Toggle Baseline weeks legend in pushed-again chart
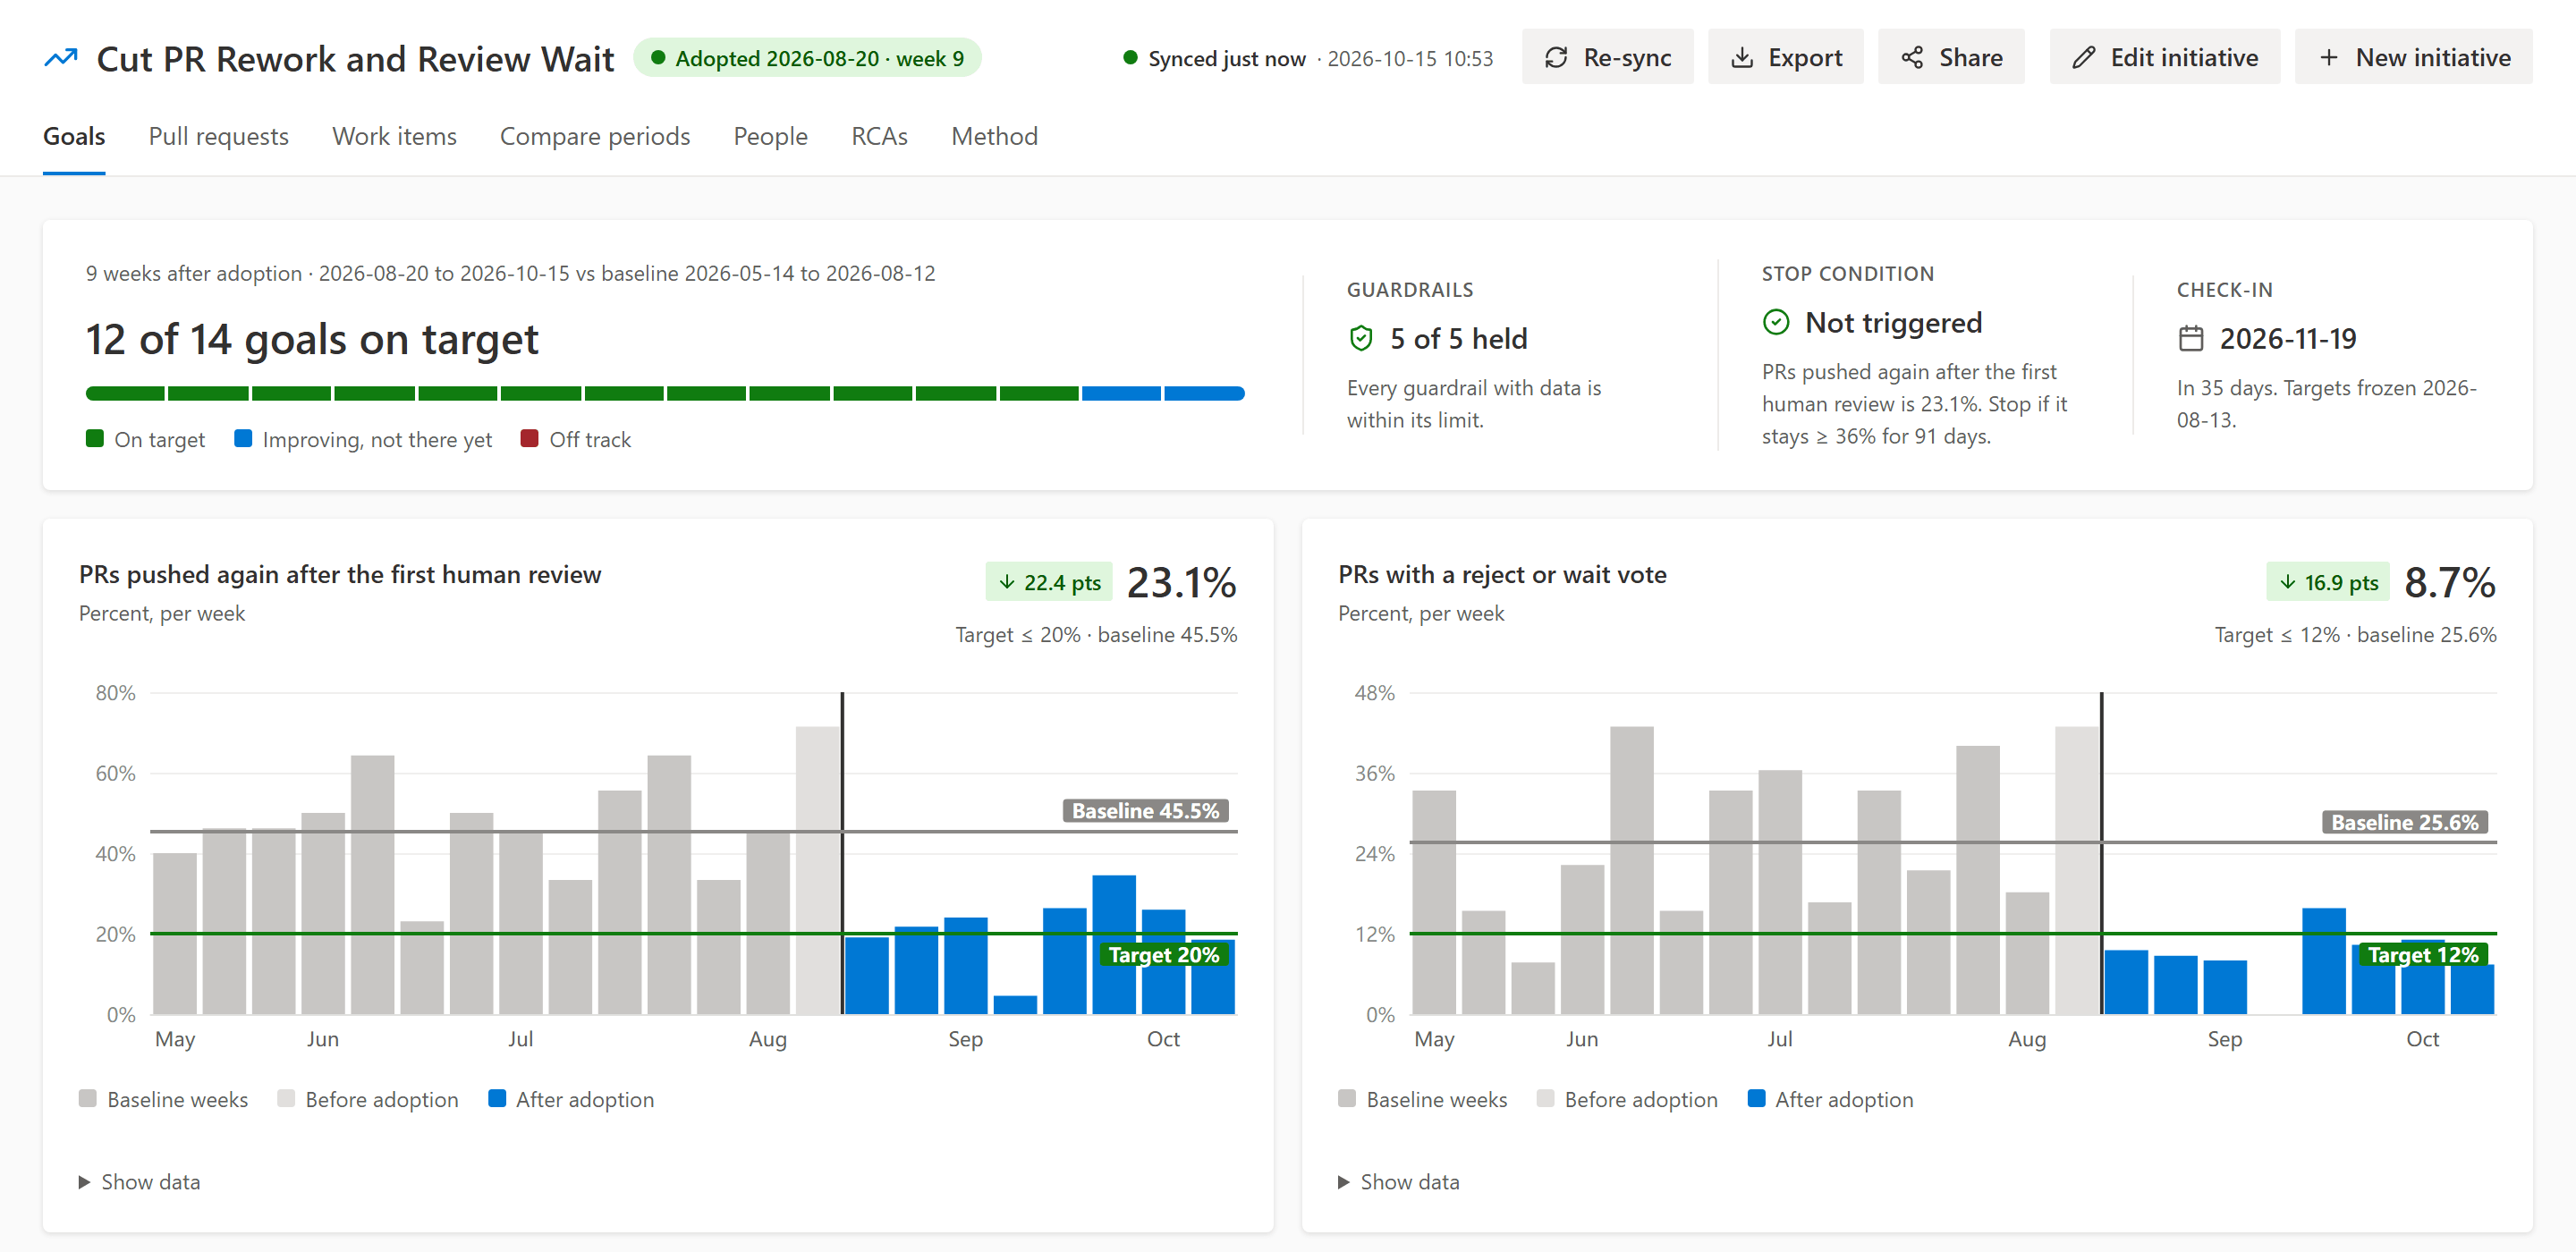 pos(163,1099)
